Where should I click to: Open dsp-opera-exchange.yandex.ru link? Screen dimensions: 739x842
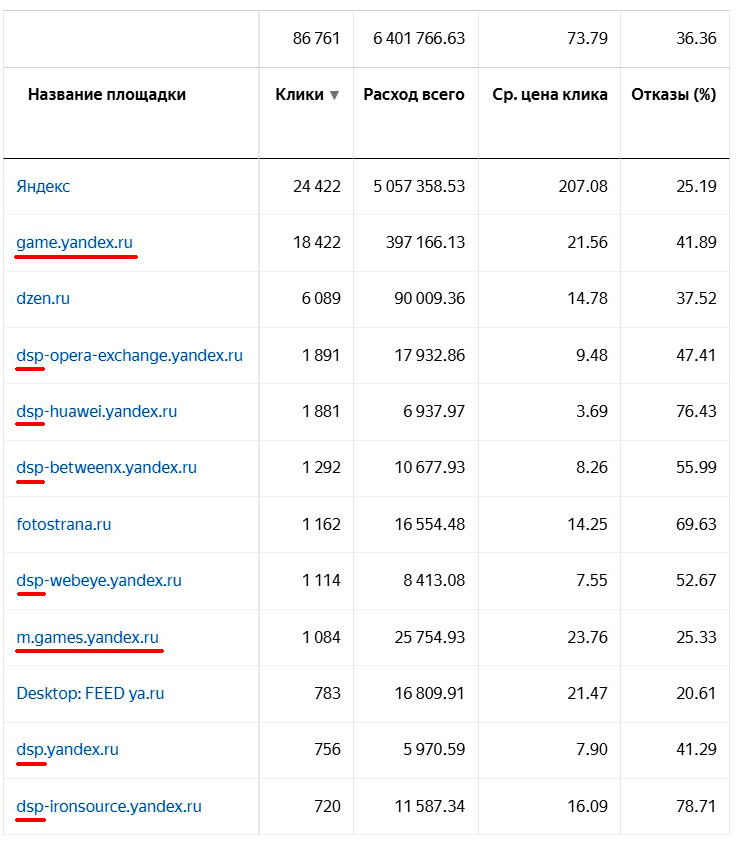(129, 355)
